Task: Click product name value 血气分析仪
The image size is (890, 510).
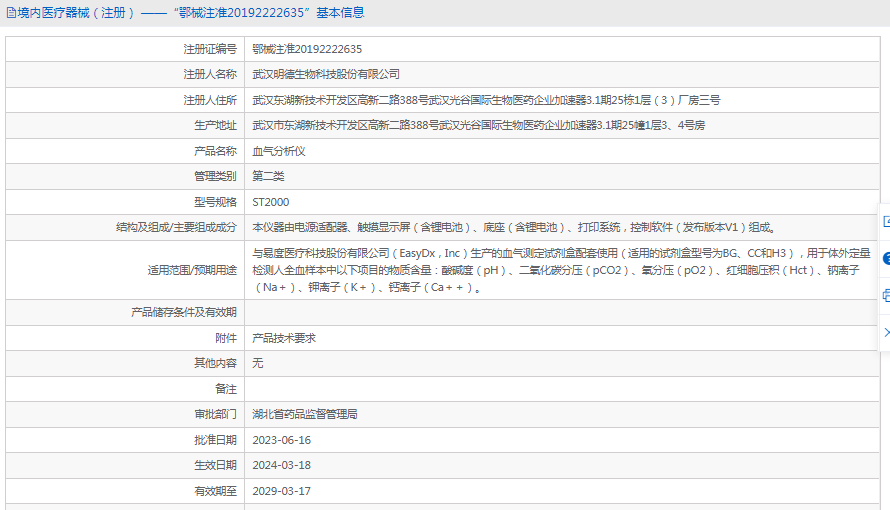Action: coord(278,151)
